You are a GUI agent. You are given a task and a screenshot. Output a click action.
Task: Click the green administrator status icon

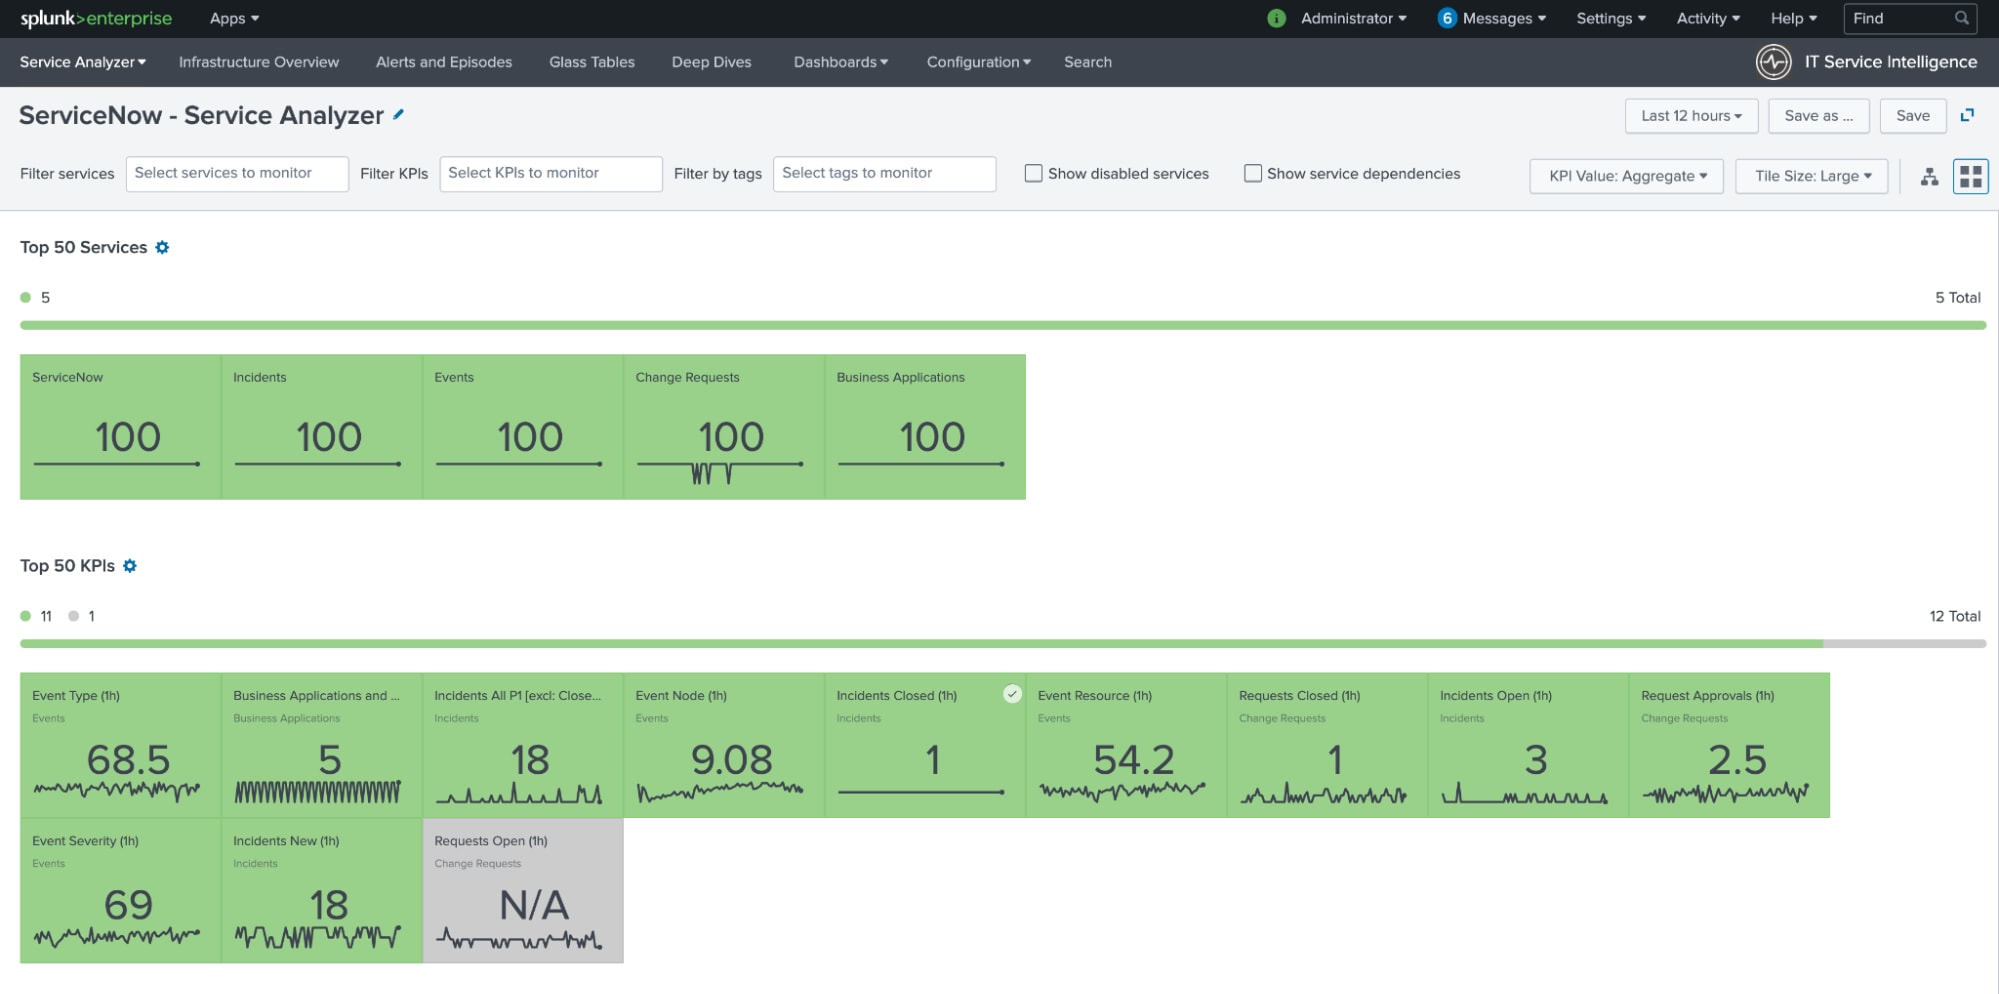point(1276,18)
